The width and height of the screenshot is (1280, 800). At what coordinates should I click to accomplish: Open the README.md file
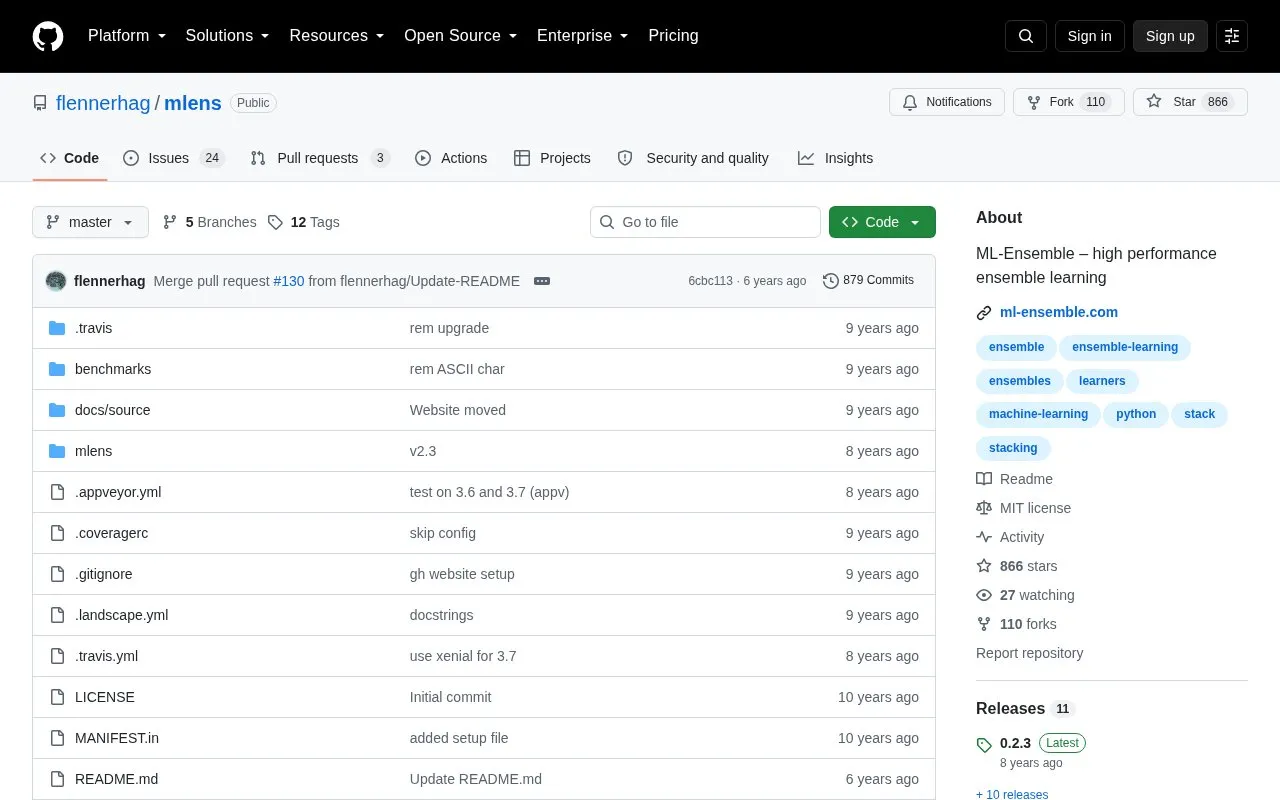tap(116, 779)
